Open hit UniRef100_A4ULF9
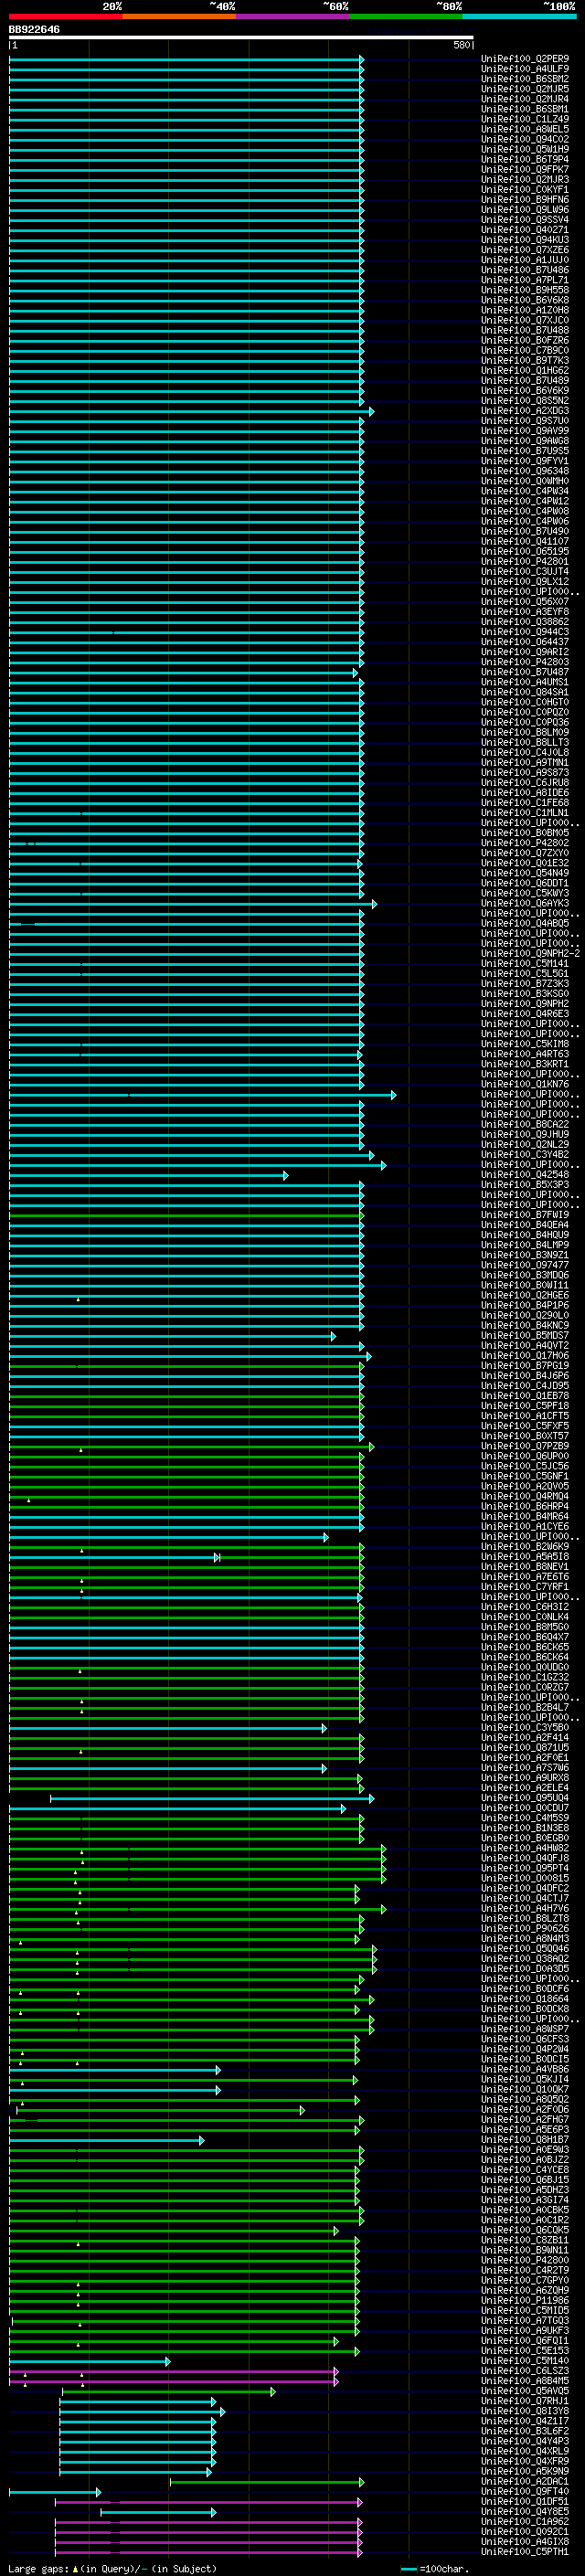Screen dimensions: 585x2576 tap(525, 69)
